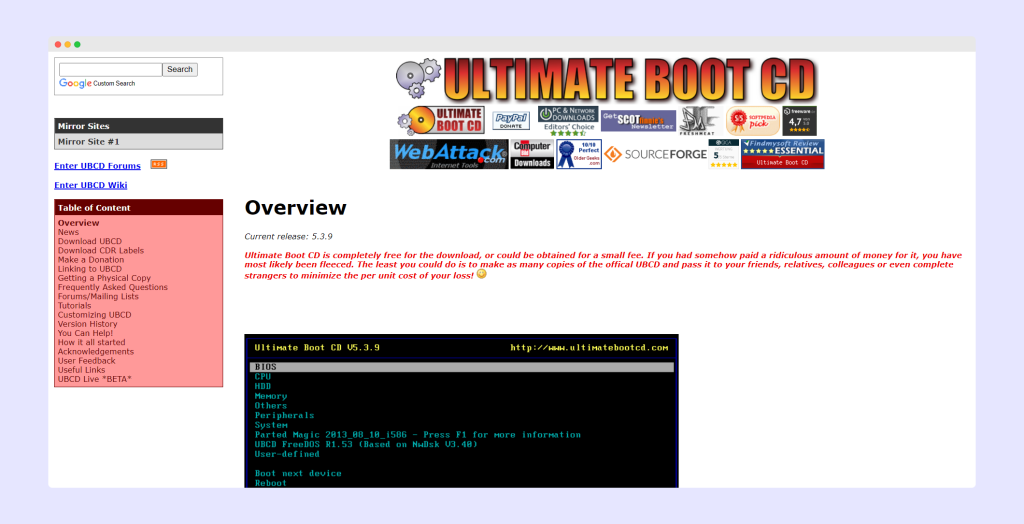Open Getting a Physical Copy
1024x524 pixels.
point(104,278)
